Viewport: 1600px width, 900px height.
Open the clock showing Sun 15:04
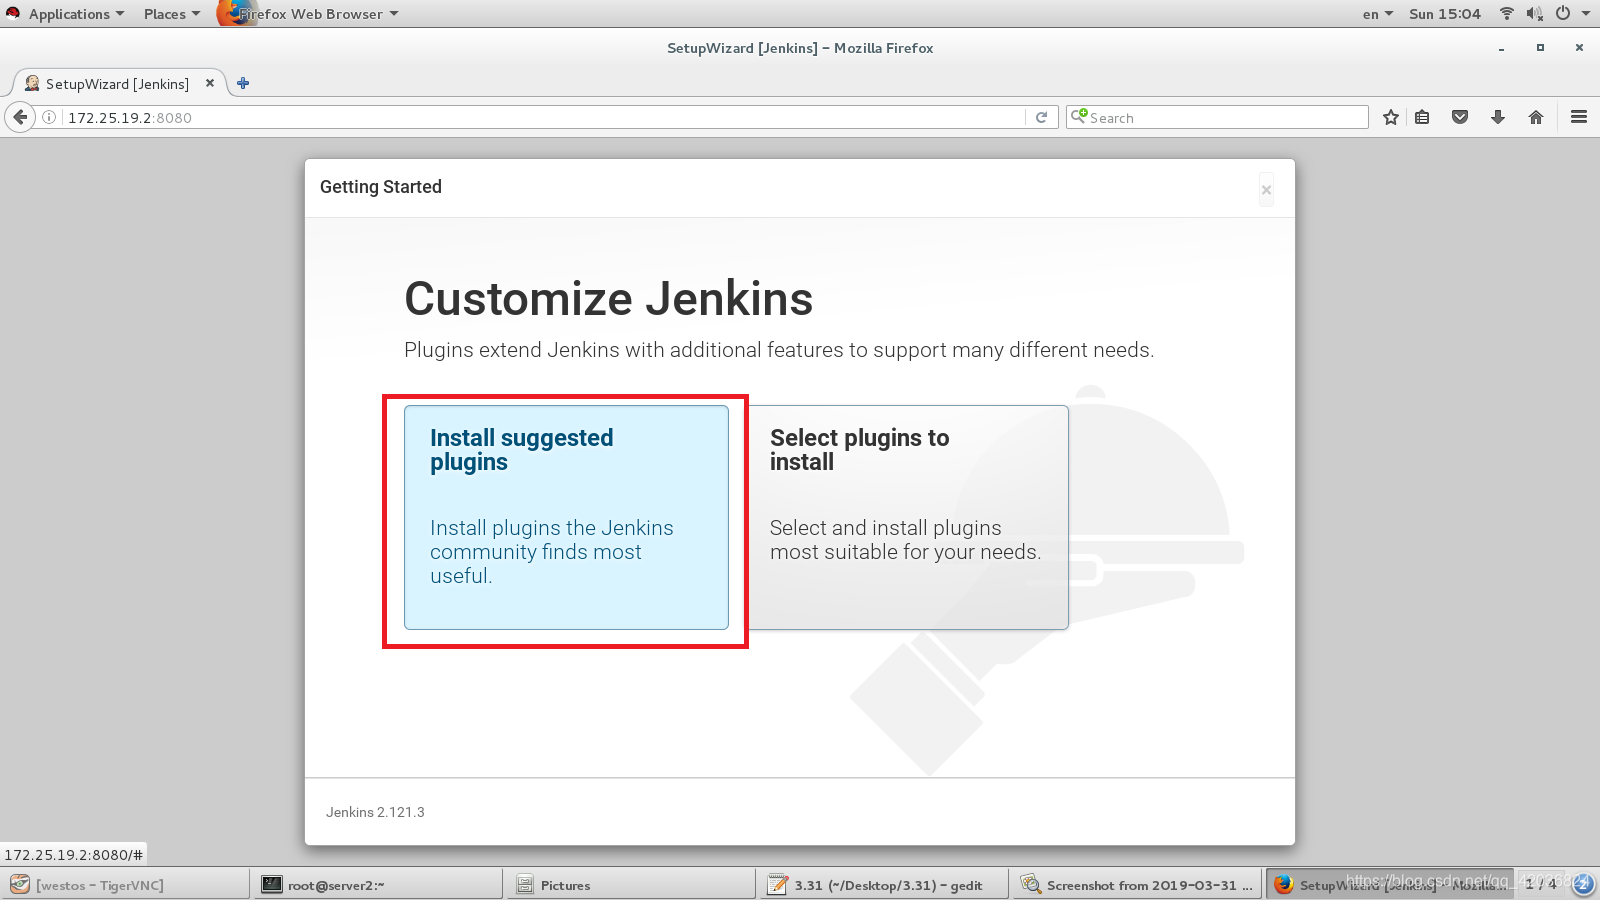pyautogui.click(x=1444, y=14)
